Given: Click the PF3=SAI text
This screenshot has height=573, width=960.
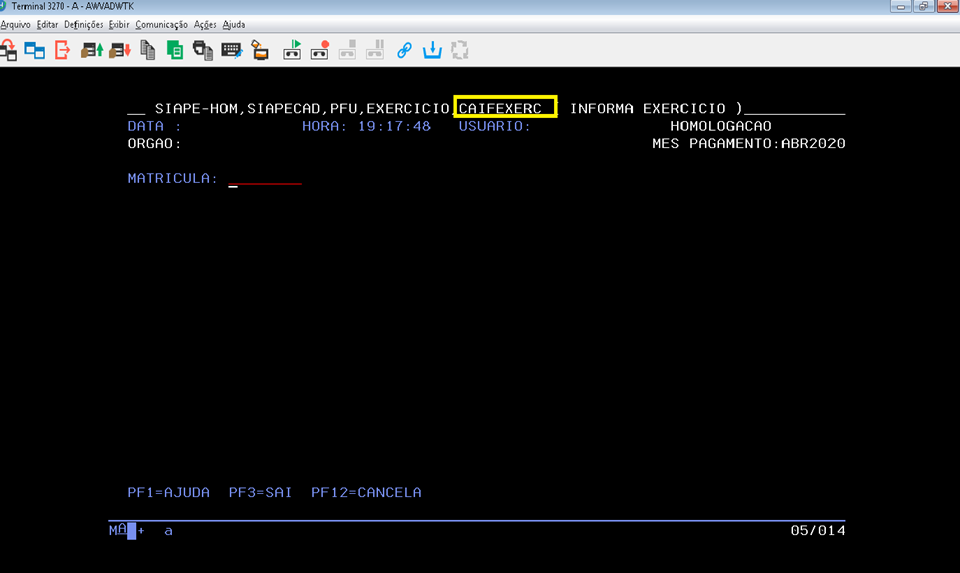Looking at the screenshot, I should (260, 492).
